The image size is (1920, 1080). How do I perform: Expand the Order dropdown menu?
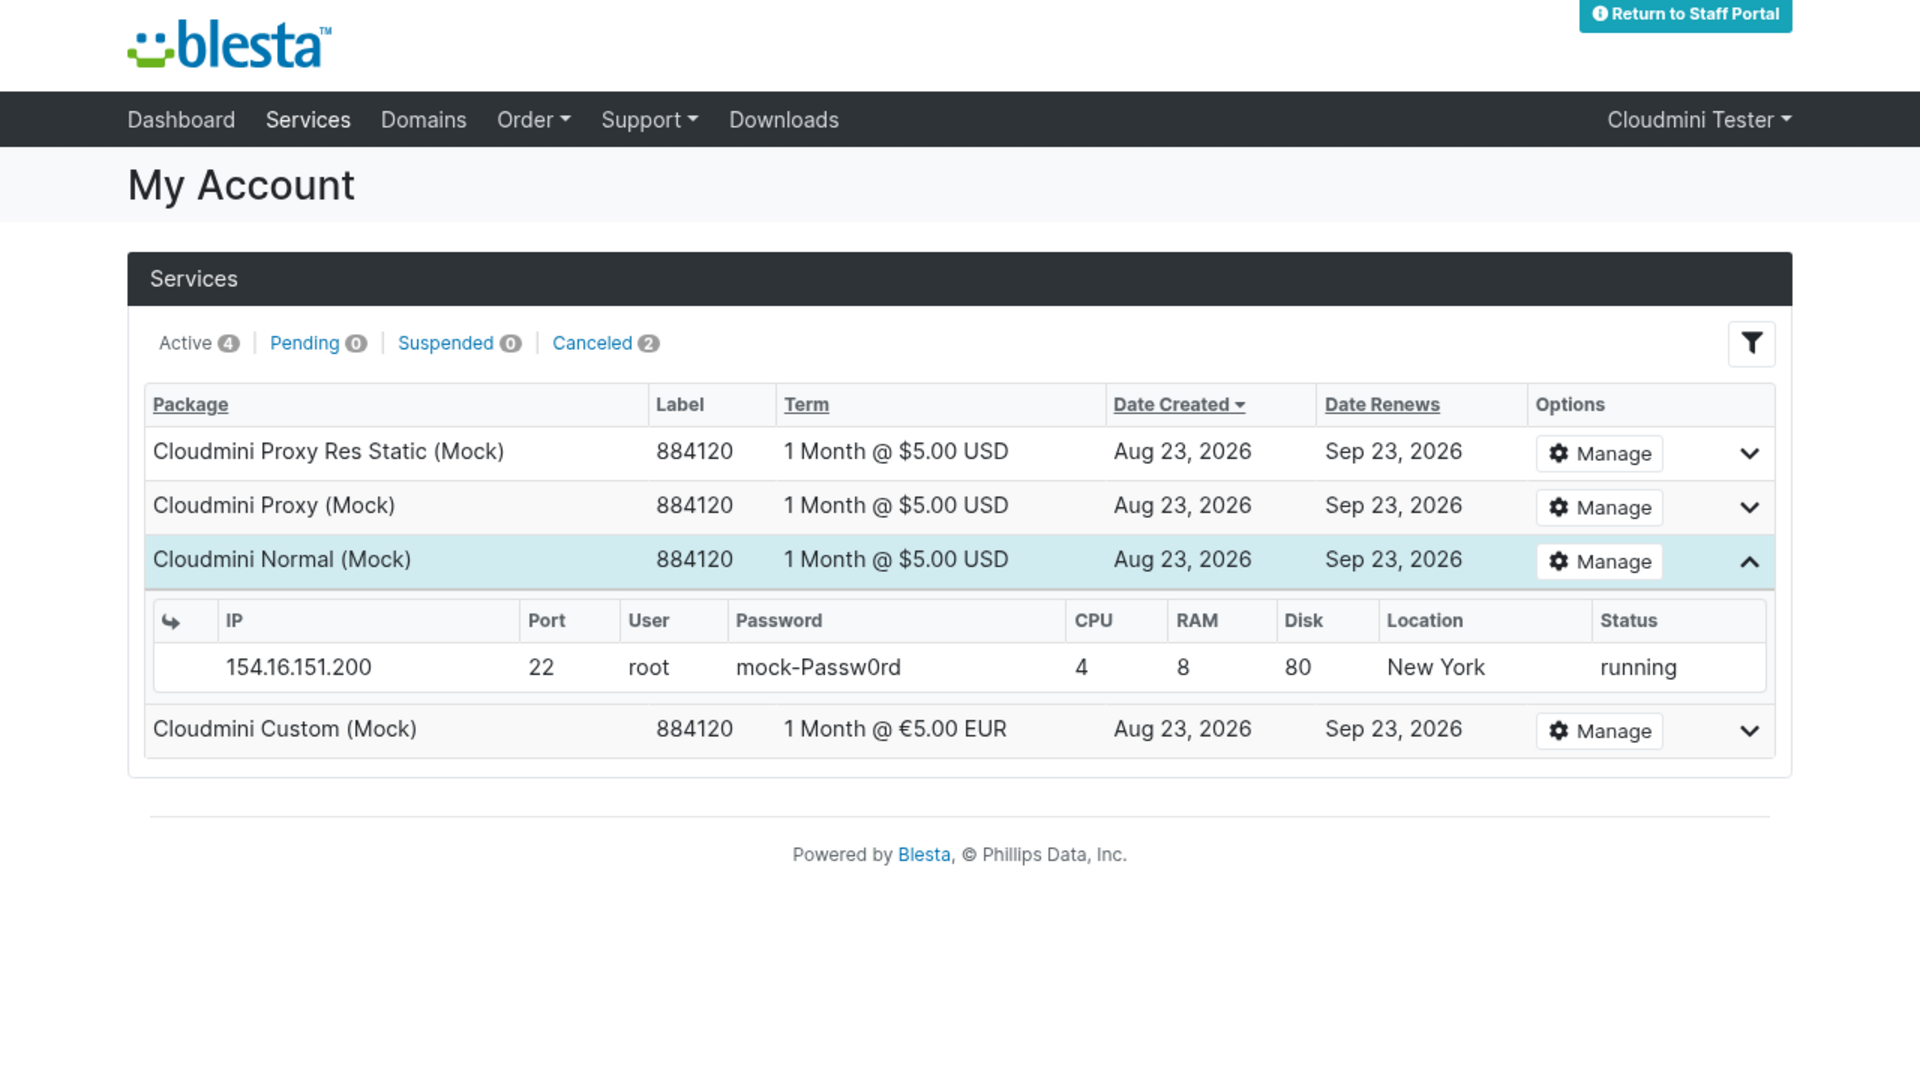click(x=534, y=120)
